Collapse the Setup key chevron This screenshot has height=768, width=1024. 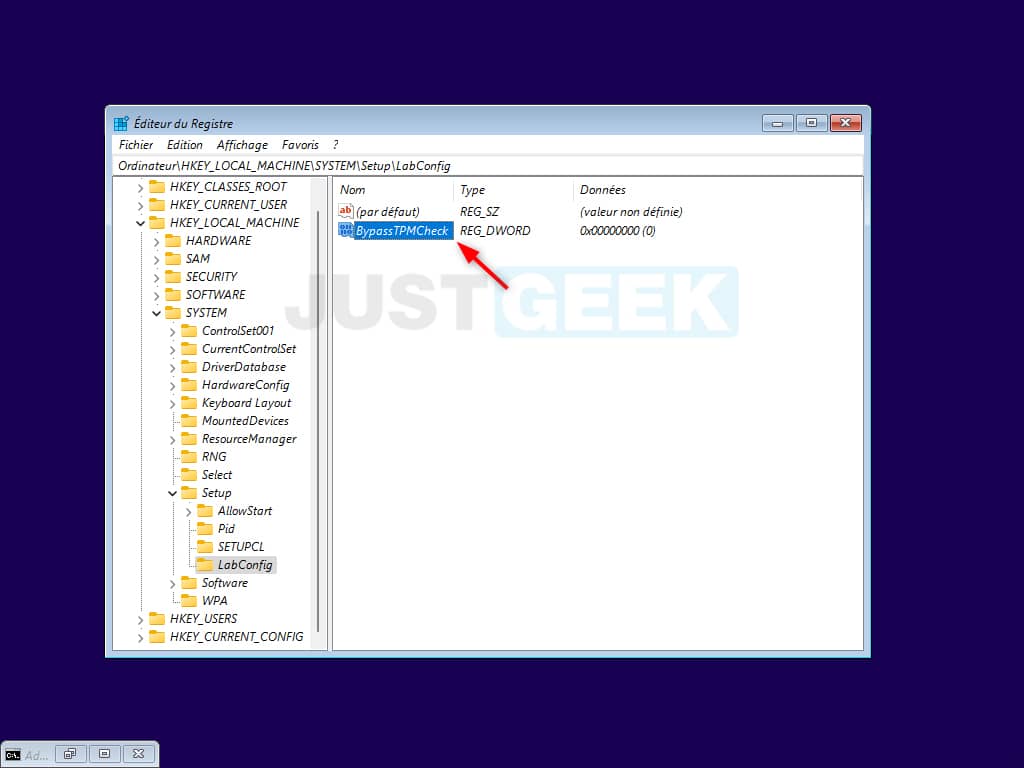172,494
